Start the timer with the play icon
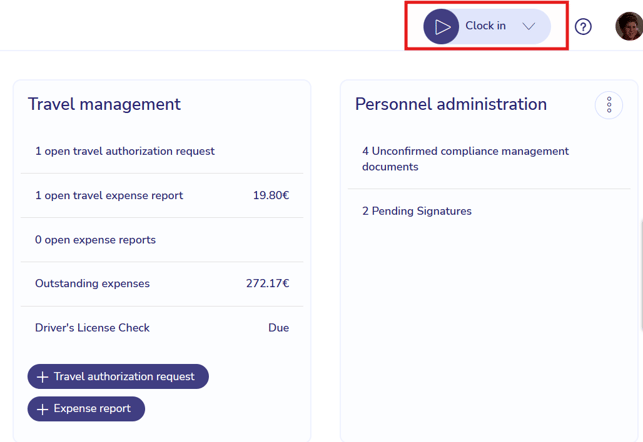Image resolution: width=643 pixels, height=442 pixels. click(x=441, y=27)
